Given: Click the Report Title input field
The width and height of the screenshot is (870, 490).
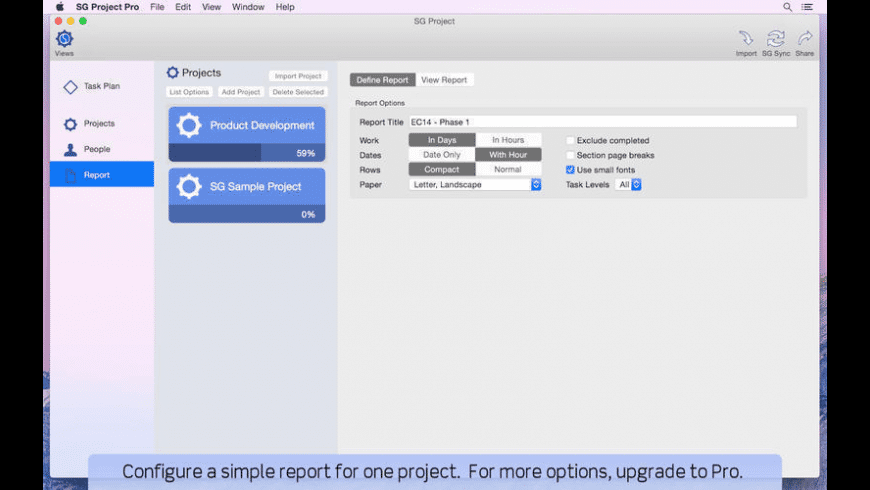Looking at the screenshot, I should pyautogui.click(x=603, y=122).
